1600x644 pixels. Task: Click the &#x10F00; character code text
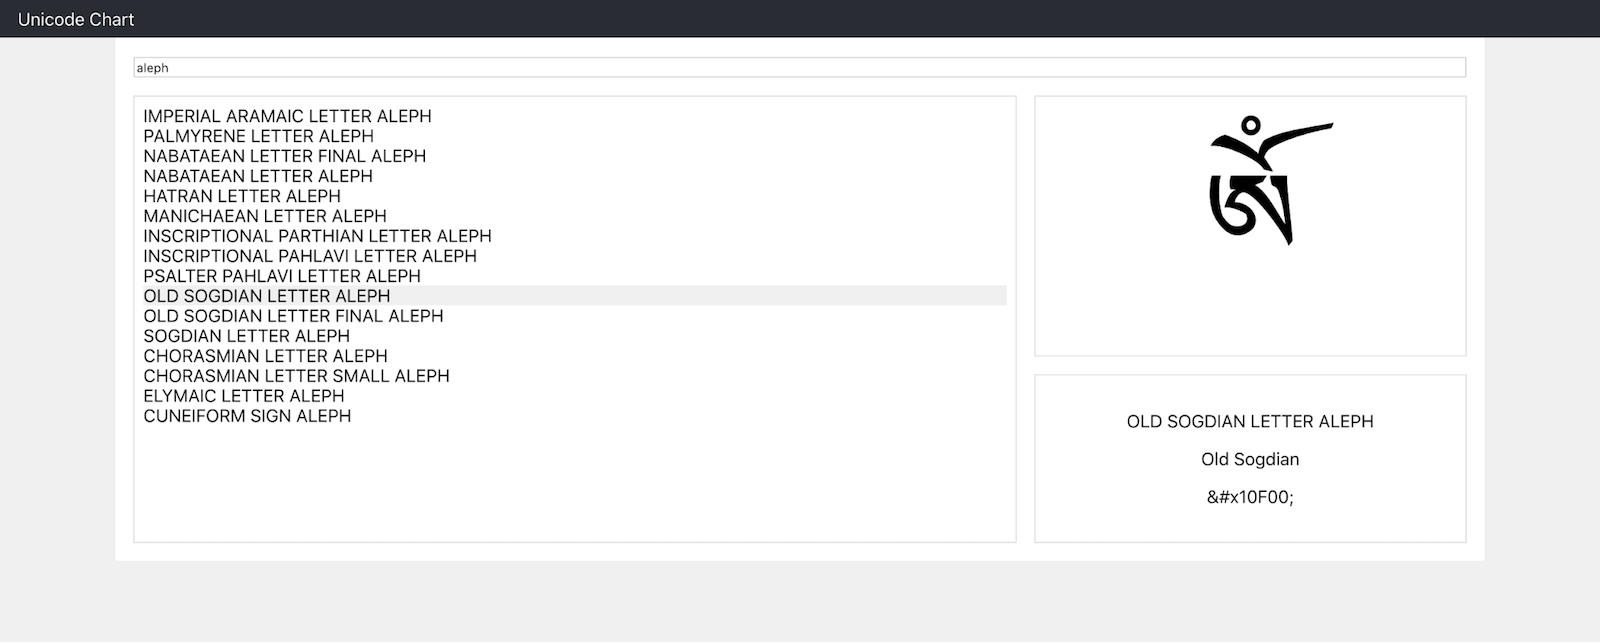coord(1250,497)
